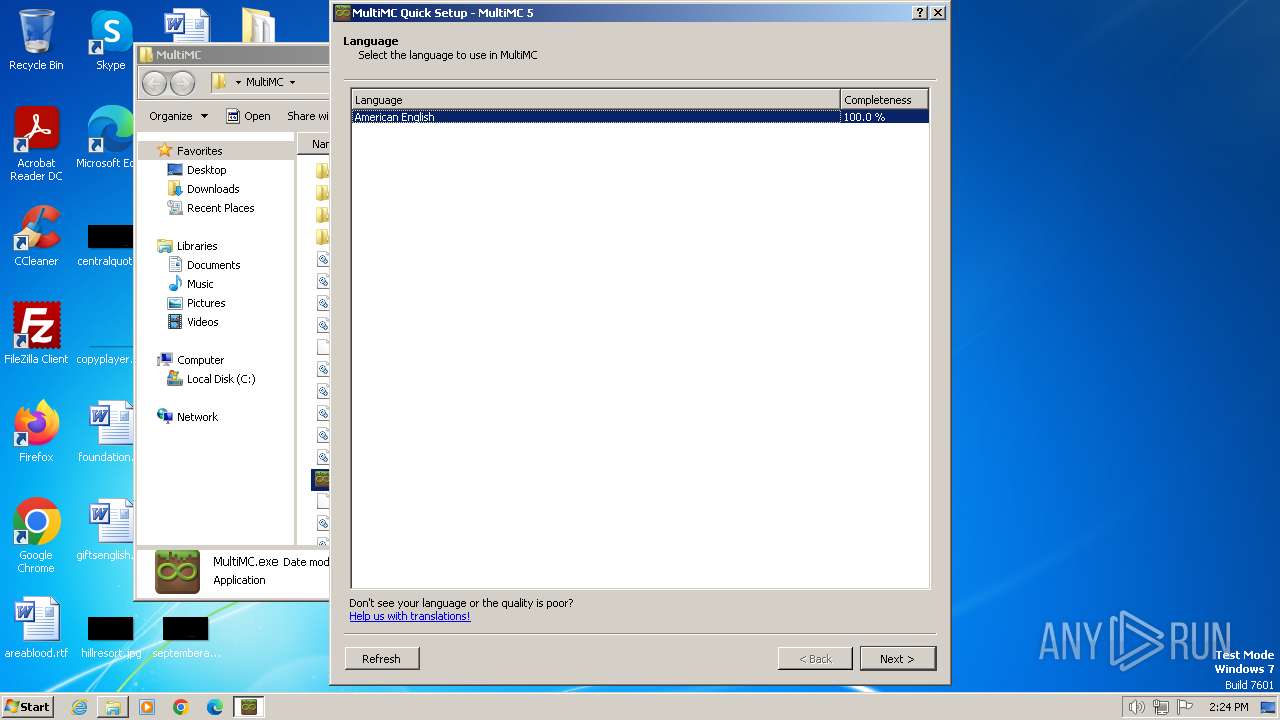
Task: Sort by the Language column header
Action: (596, 100)
